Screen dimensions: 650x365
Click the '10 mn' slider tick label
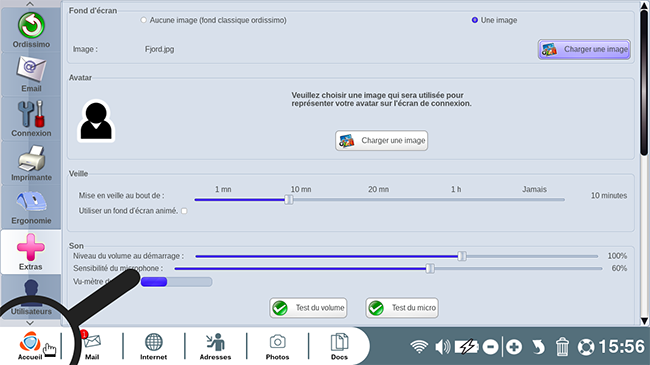[x=301, y=189]
